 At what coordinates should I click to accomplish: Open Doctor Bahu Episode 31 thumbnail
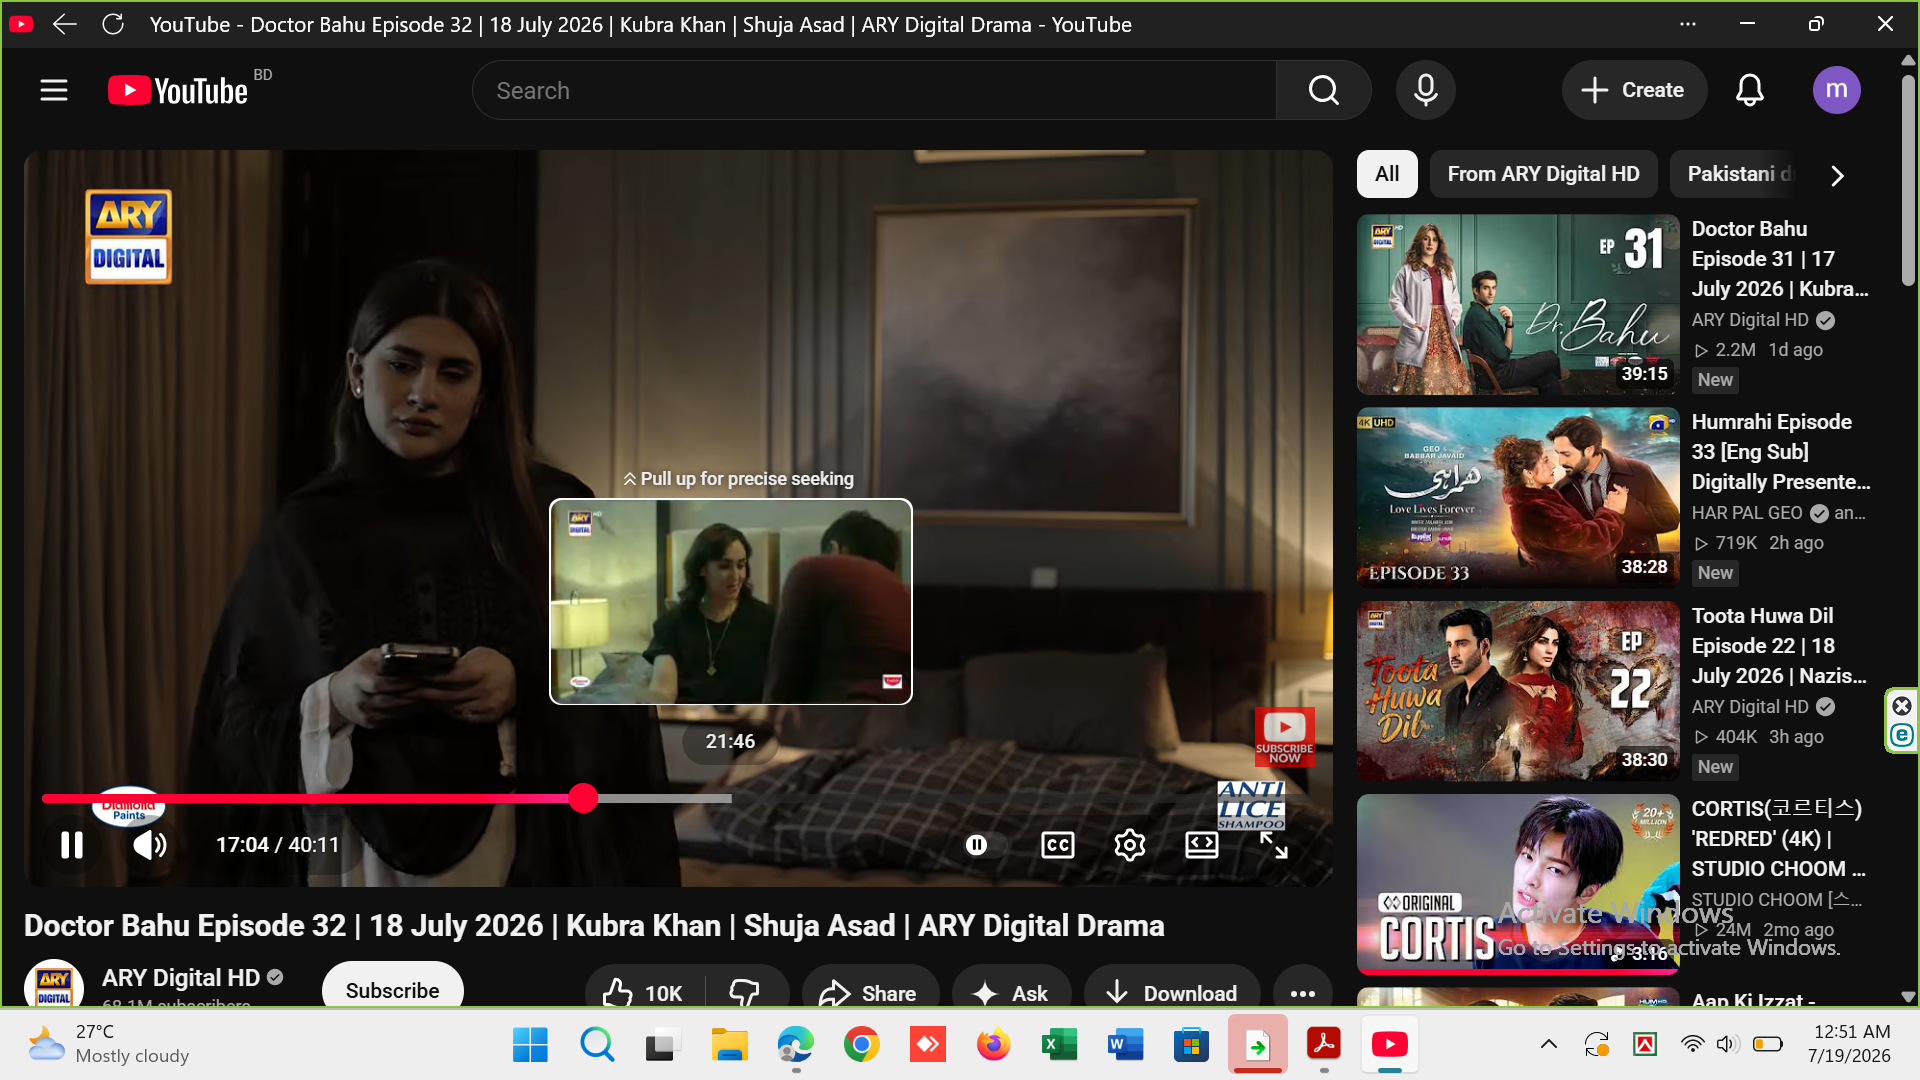pyautogui.click(x=1518, y=304)
